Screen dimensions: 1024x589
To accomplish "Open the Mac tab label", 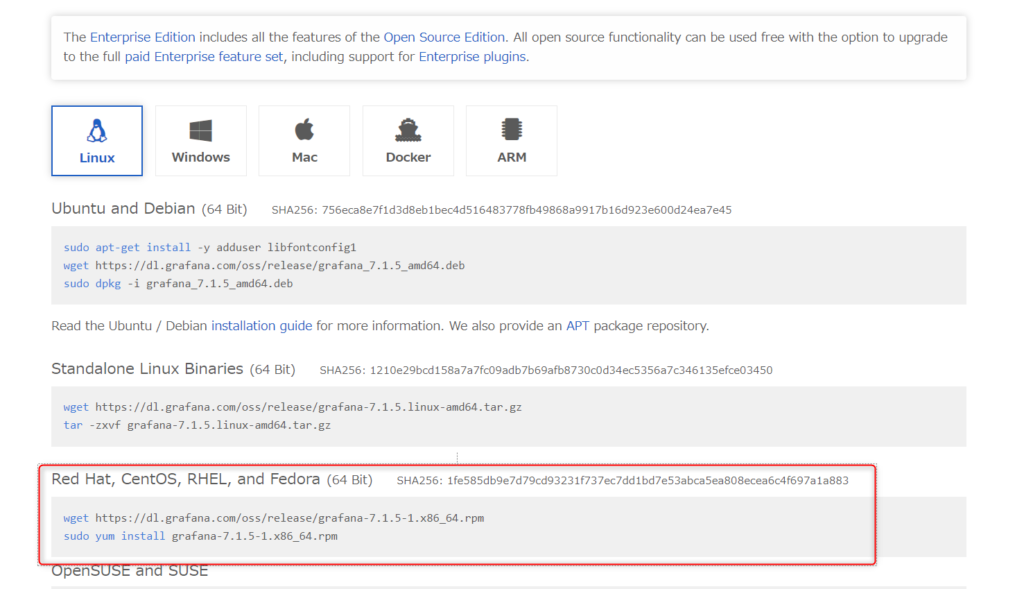I will 304,157.
